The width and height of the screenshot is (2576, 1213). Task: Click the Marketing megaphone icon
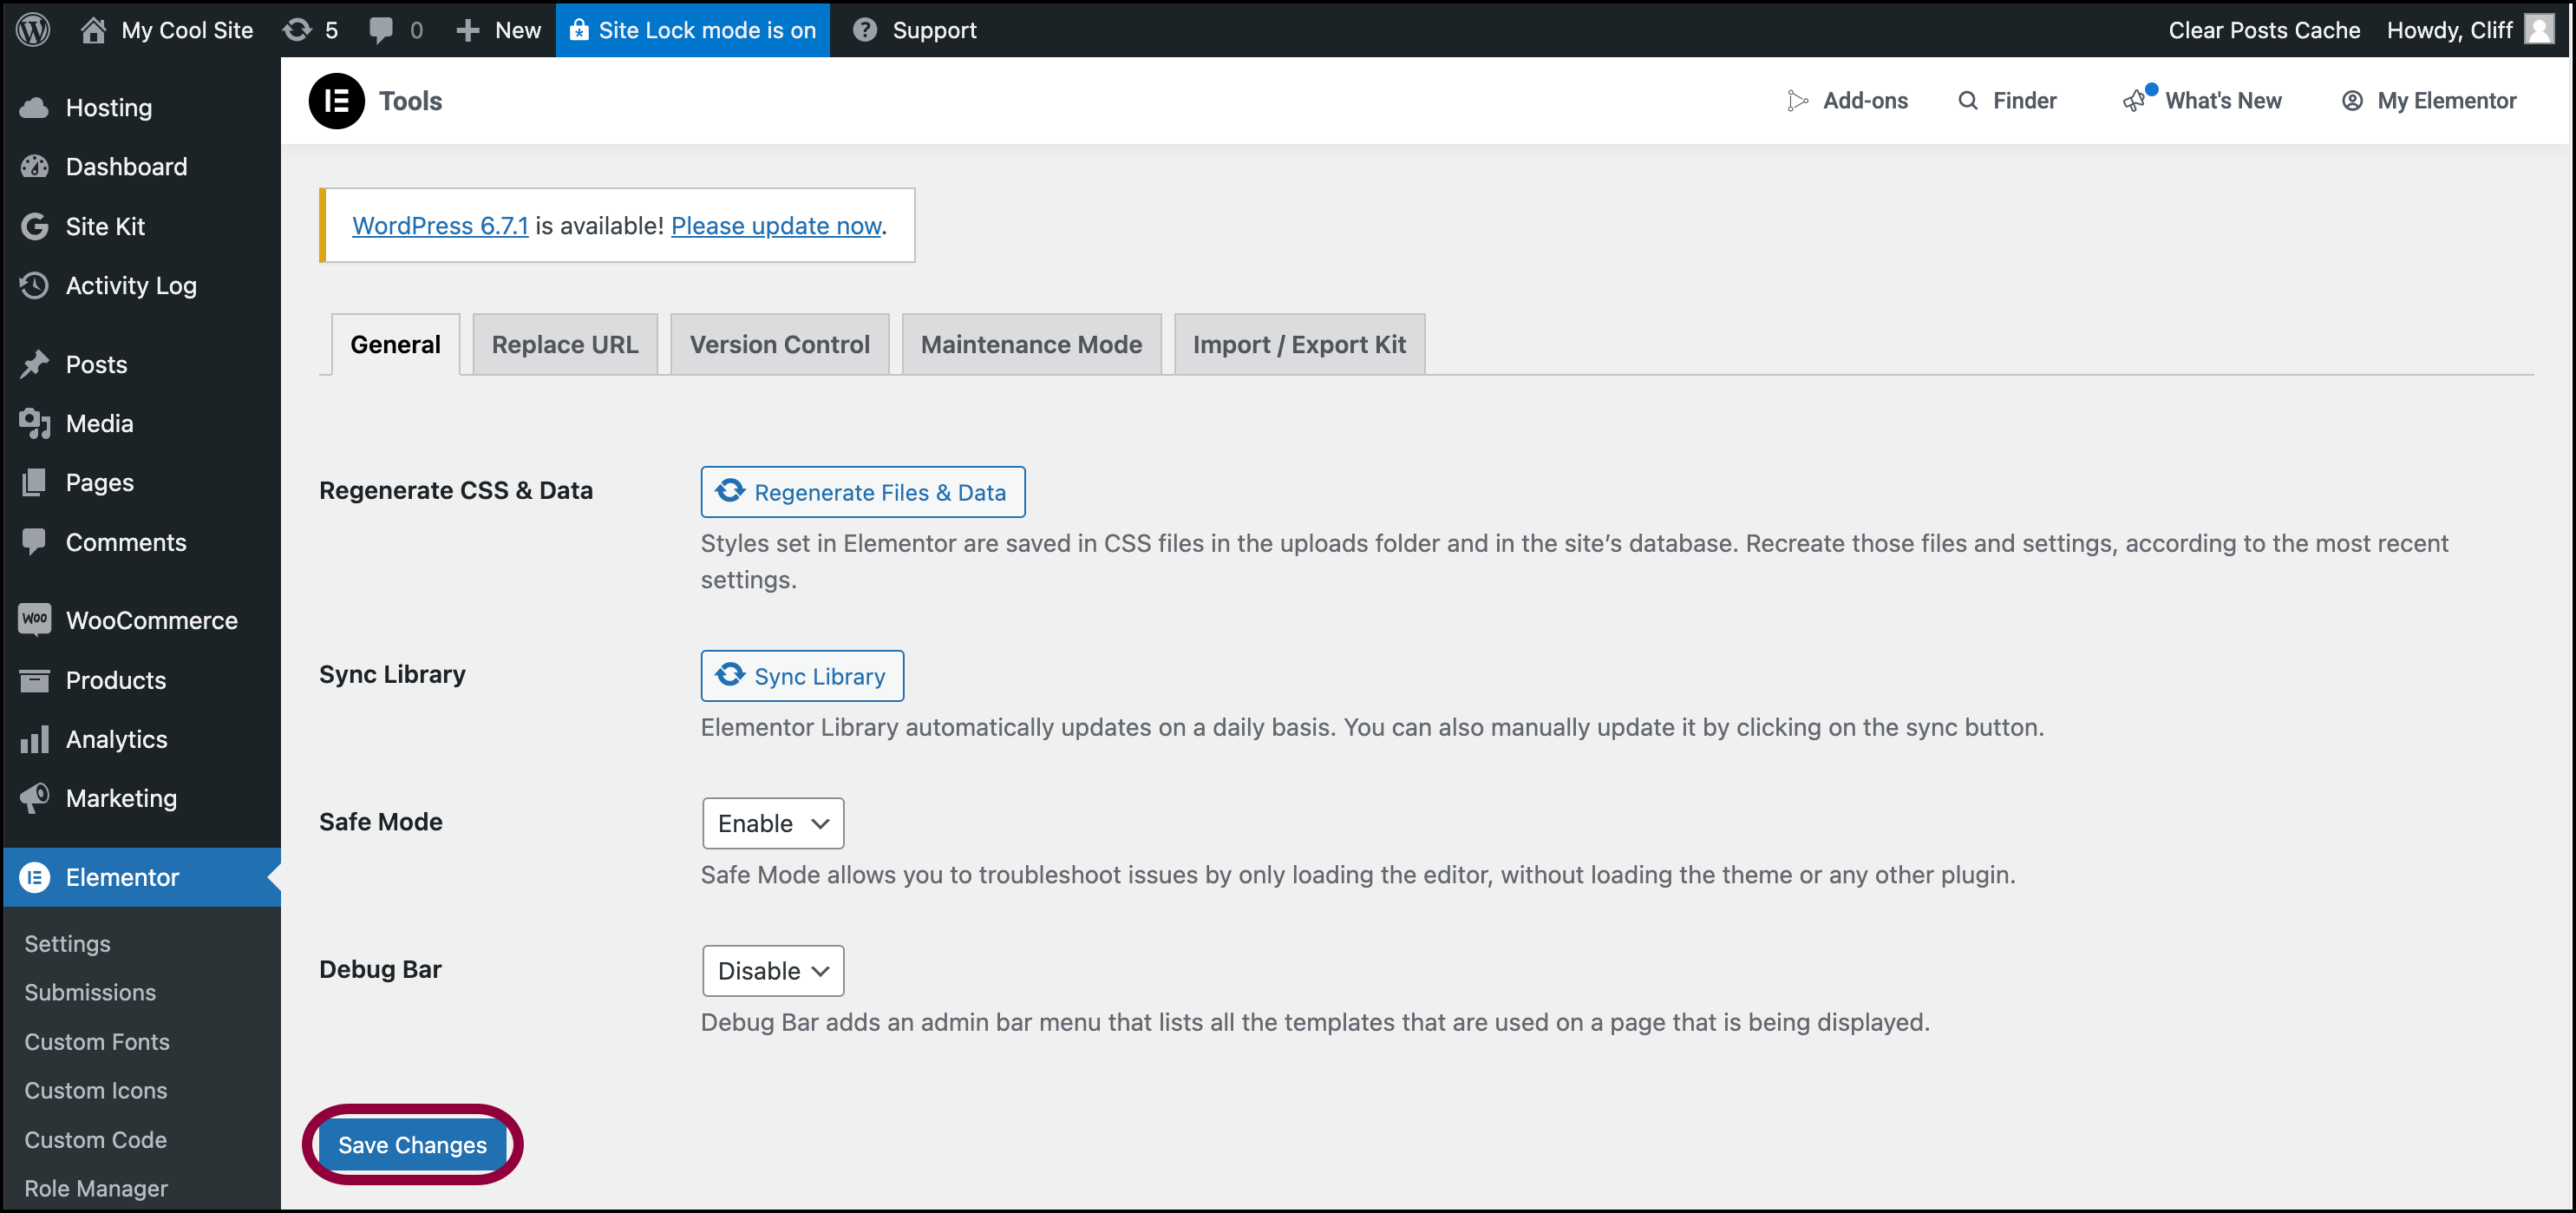35,798
